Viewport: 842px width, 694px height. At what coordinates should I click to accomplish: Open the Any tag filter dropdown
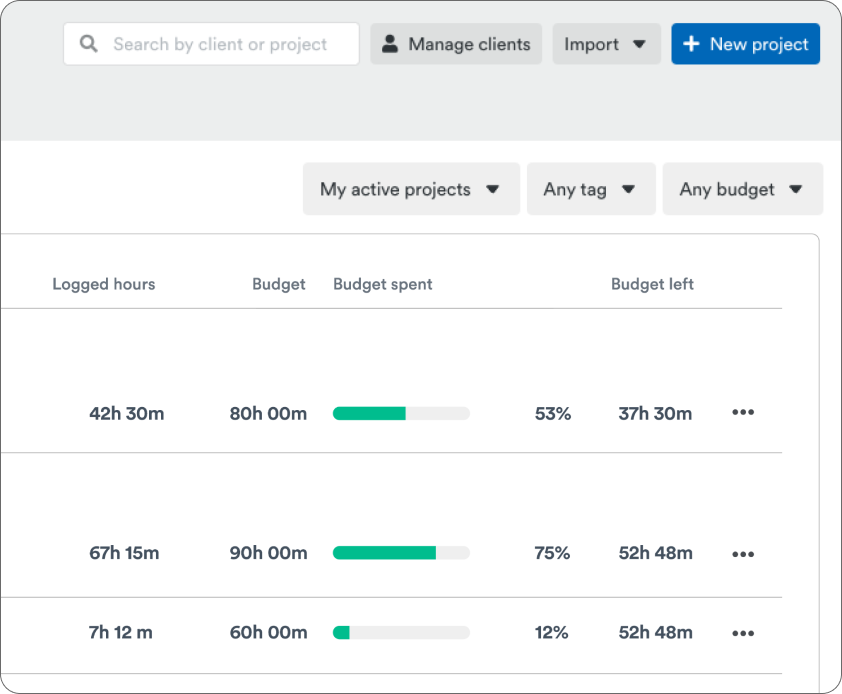pyautogui.click(x=590, y=189)
